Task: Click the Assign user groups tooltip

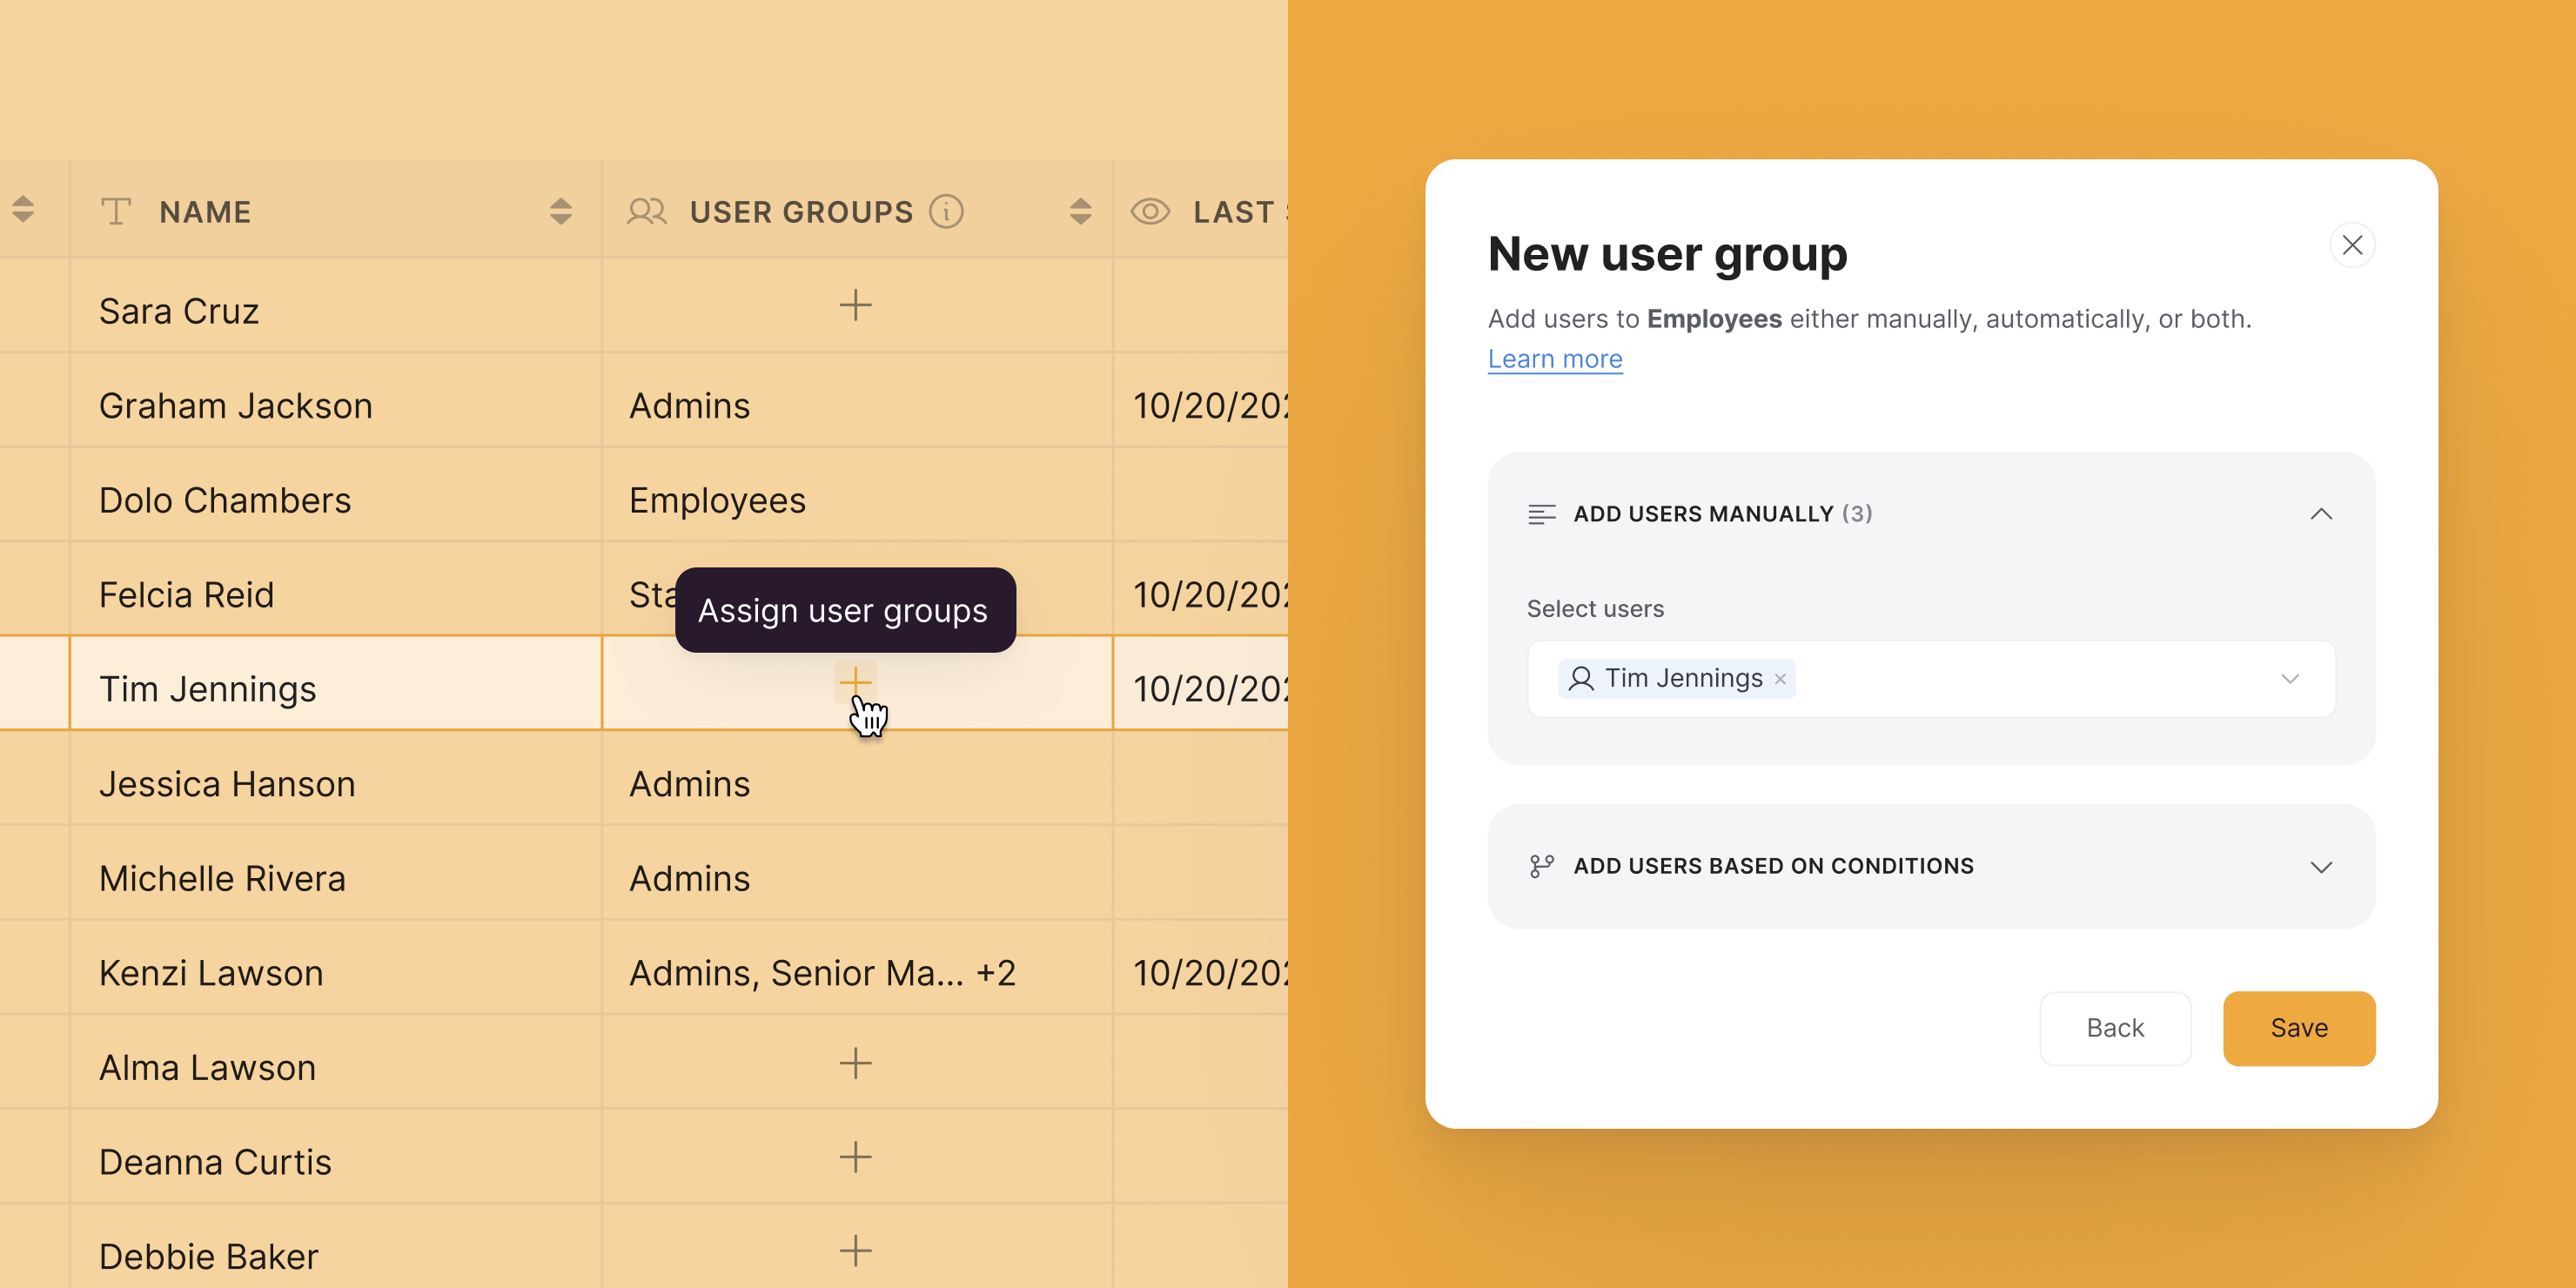Action: (845, 610)
